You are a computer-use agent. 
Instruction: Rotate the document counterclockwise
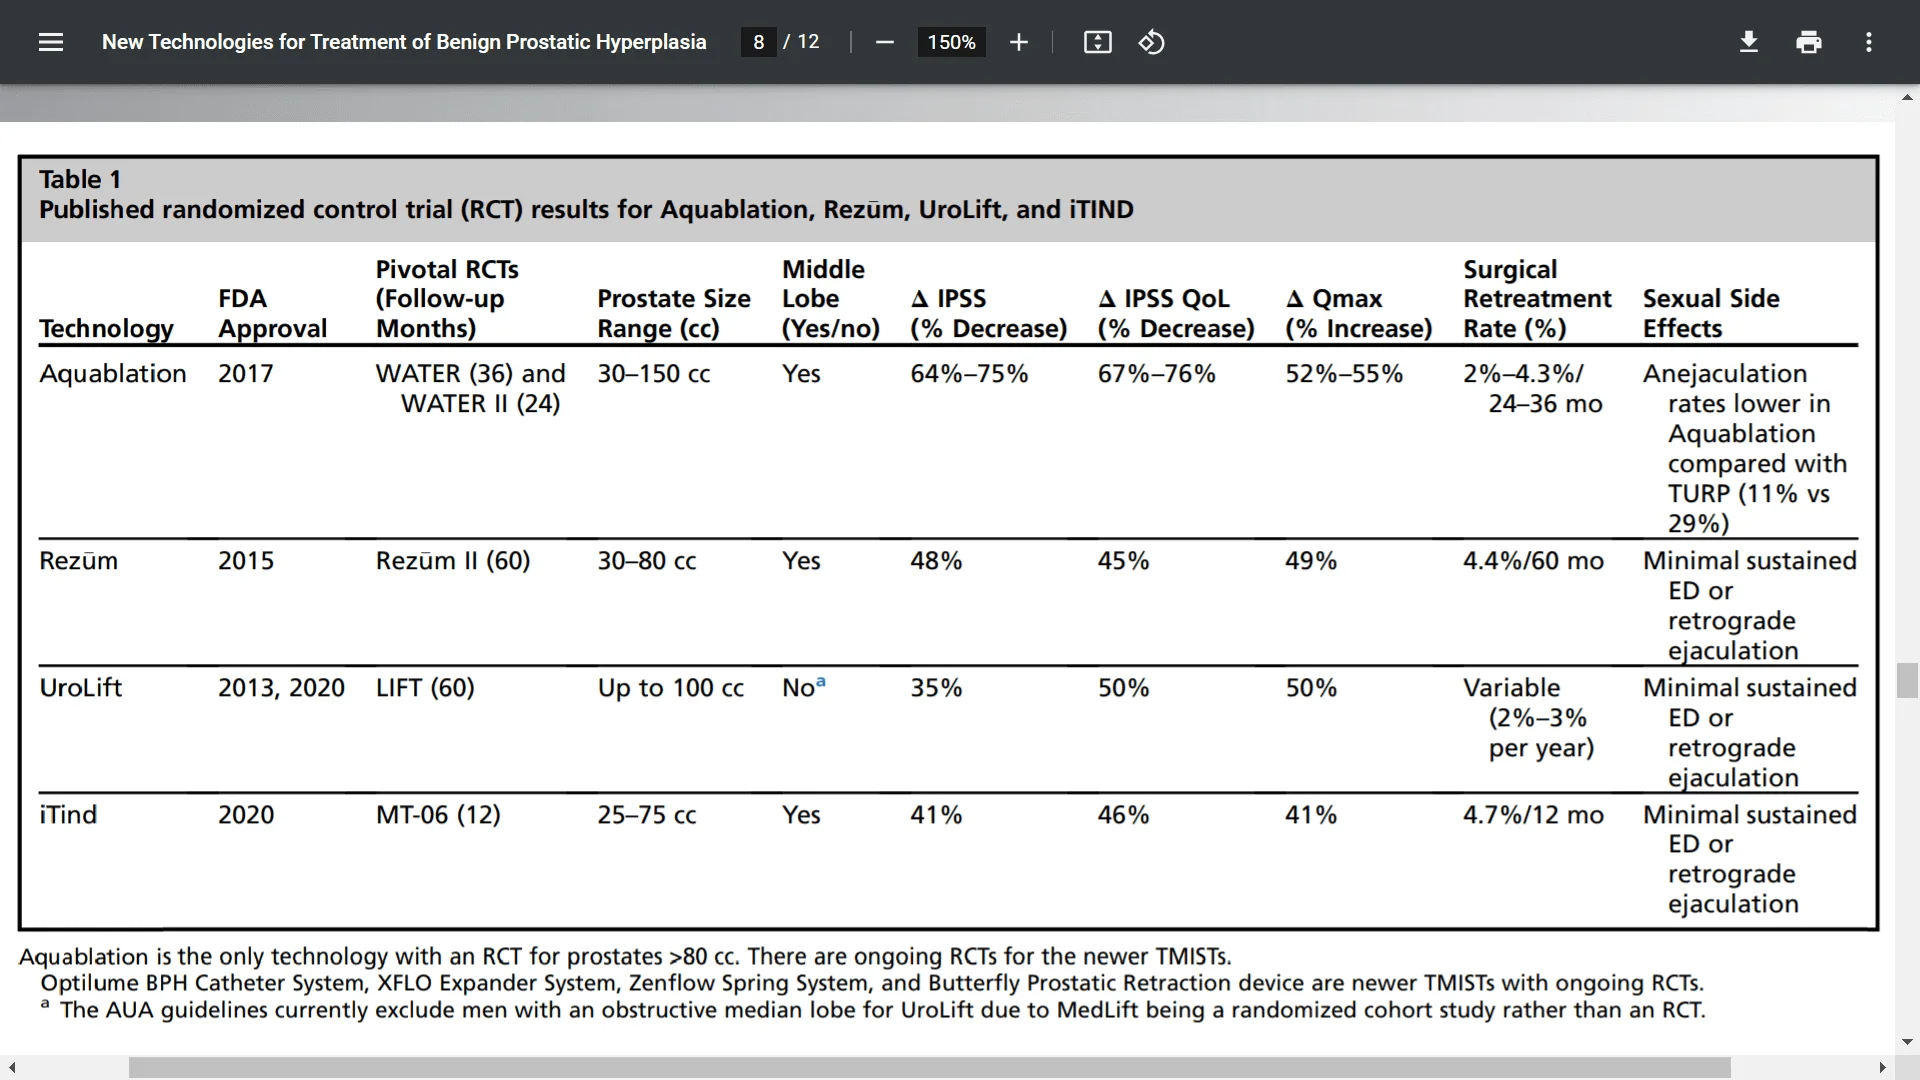click(1151, 42)
